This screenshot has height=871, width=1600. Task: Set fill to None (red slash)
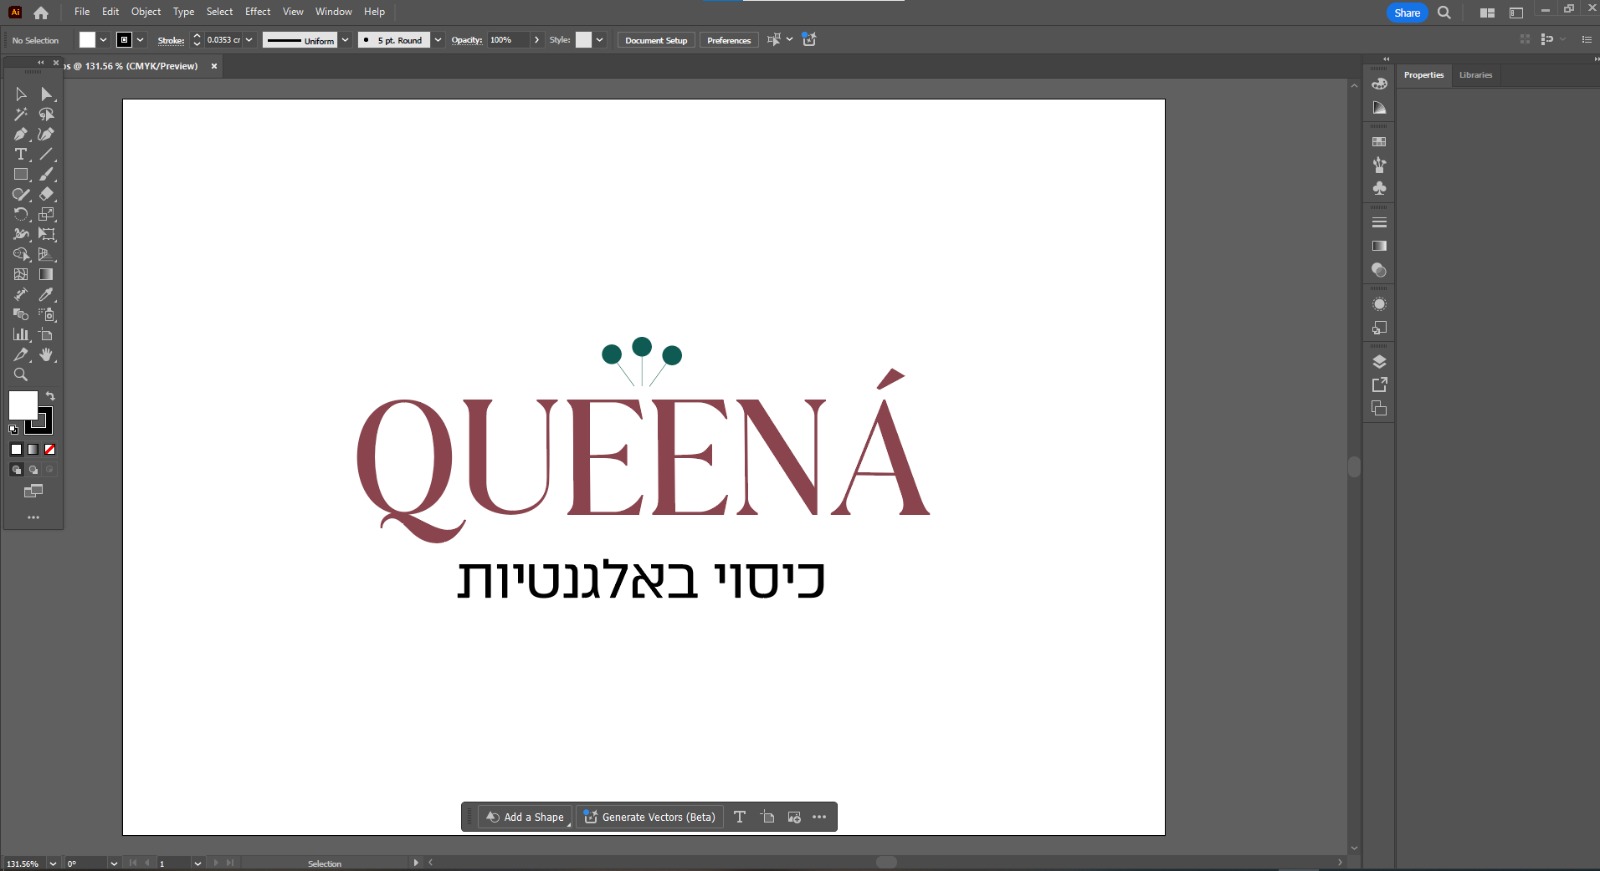(49, 450)
